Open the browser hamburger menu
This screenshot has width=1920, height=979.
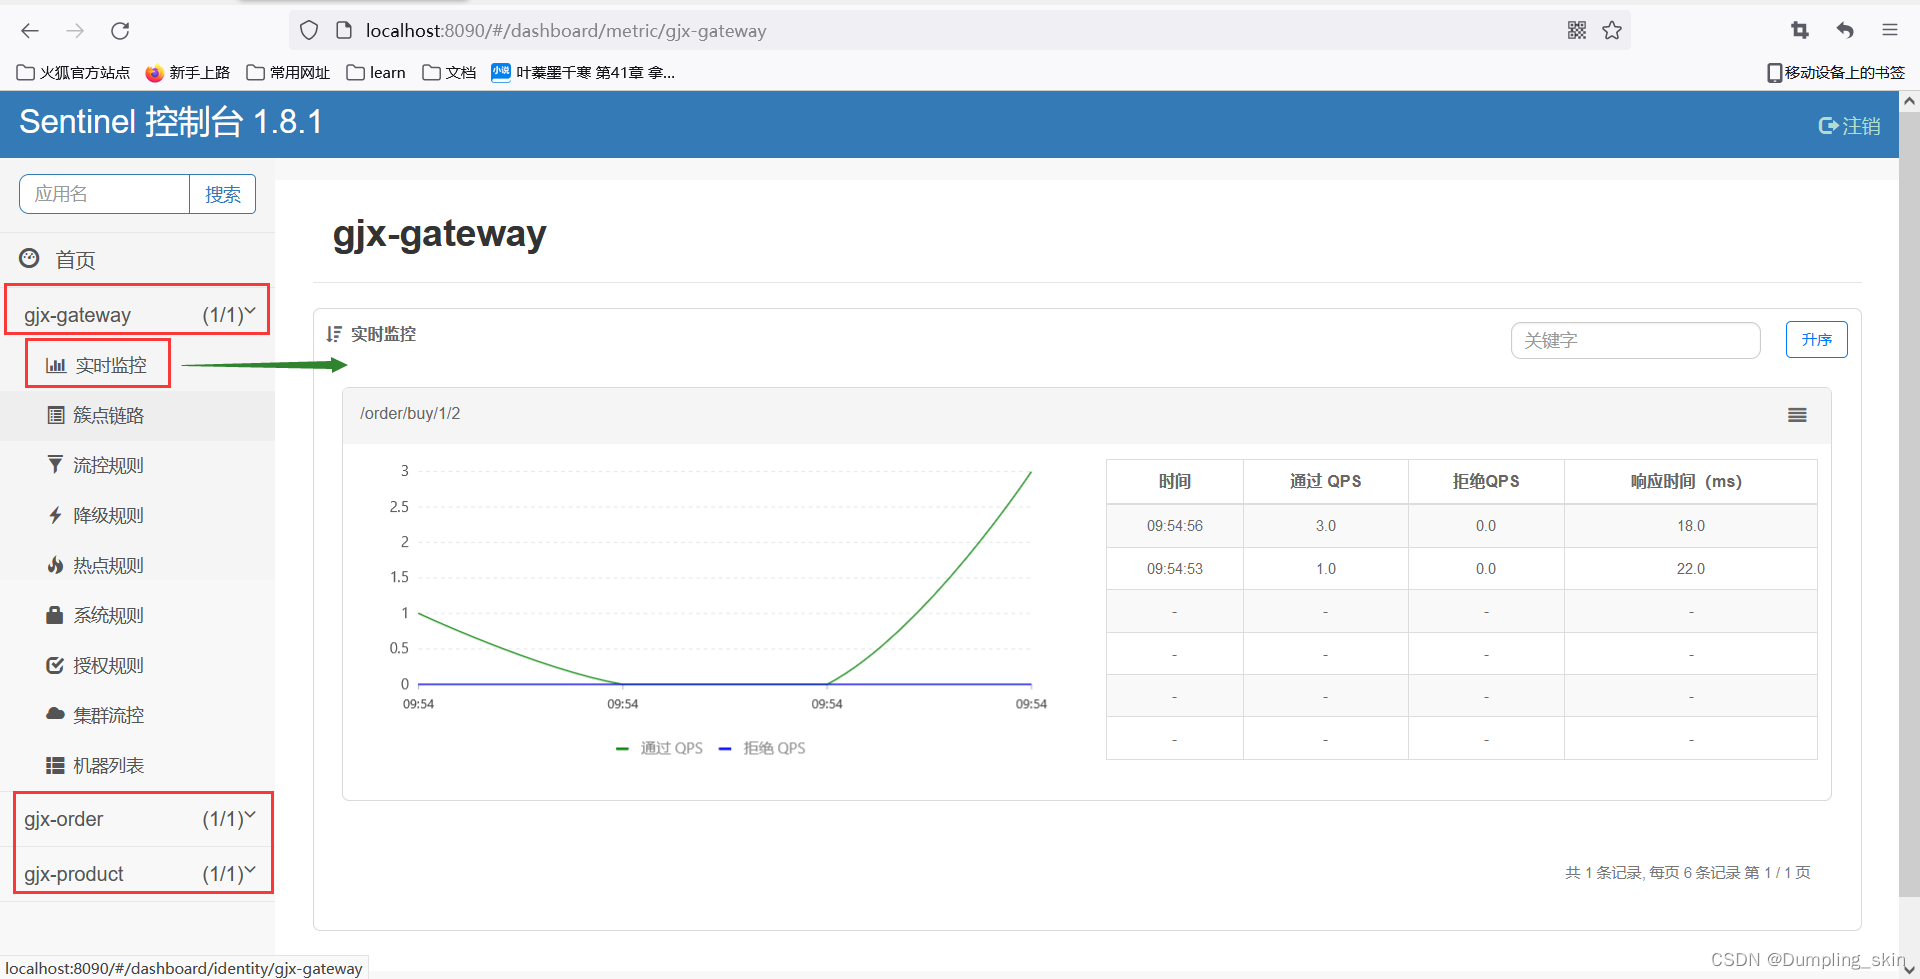[x=1890, y=30]
